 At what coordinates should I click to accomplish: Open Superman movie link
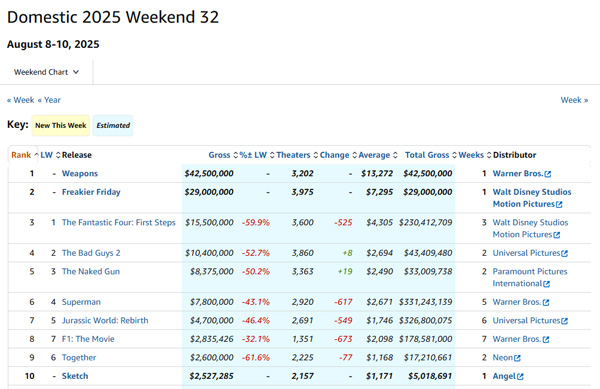pyautogui.click(x=81, y=302)
